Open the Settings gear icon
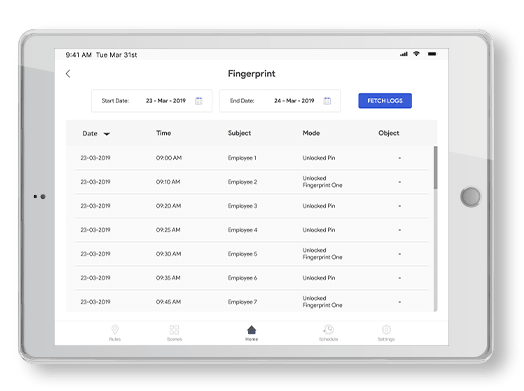Image resolution: width=524 pixels, height=391 pixels. click(x=386, y=330)
